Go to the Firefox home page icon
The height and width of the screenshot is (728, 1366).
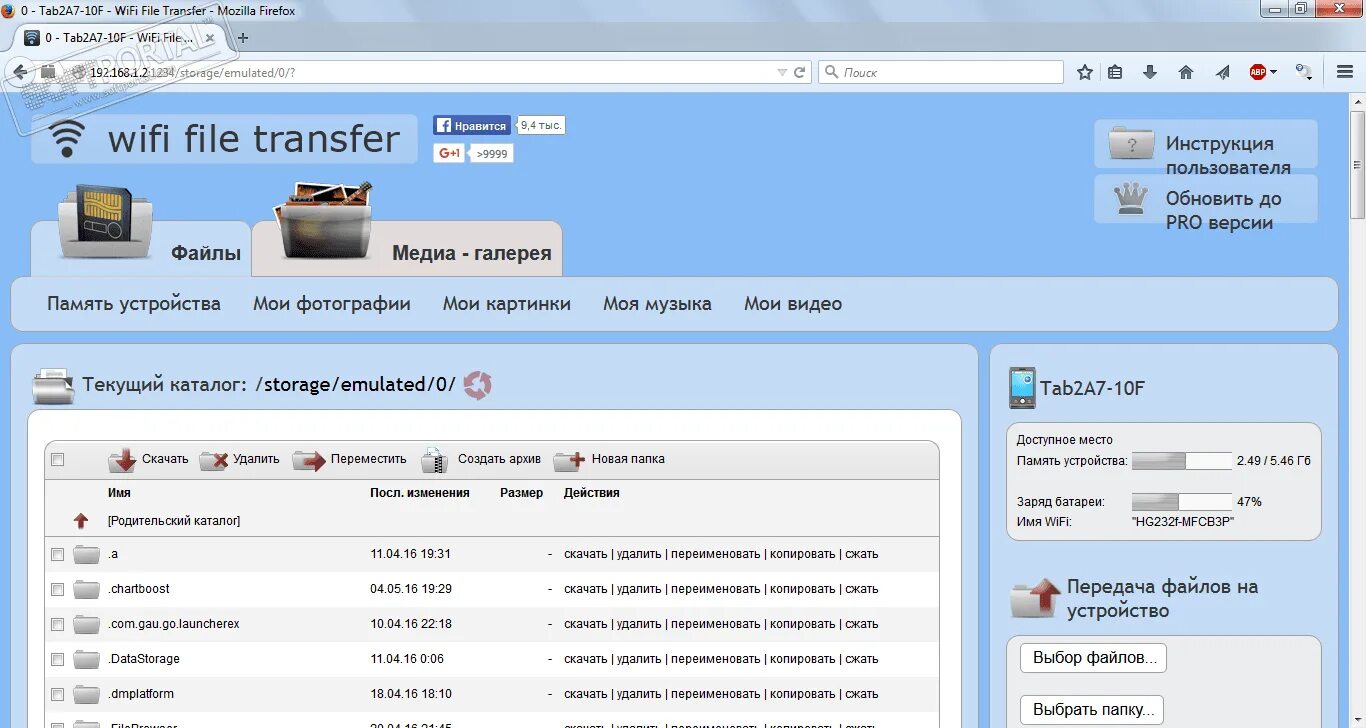(x=1186, y=72)
